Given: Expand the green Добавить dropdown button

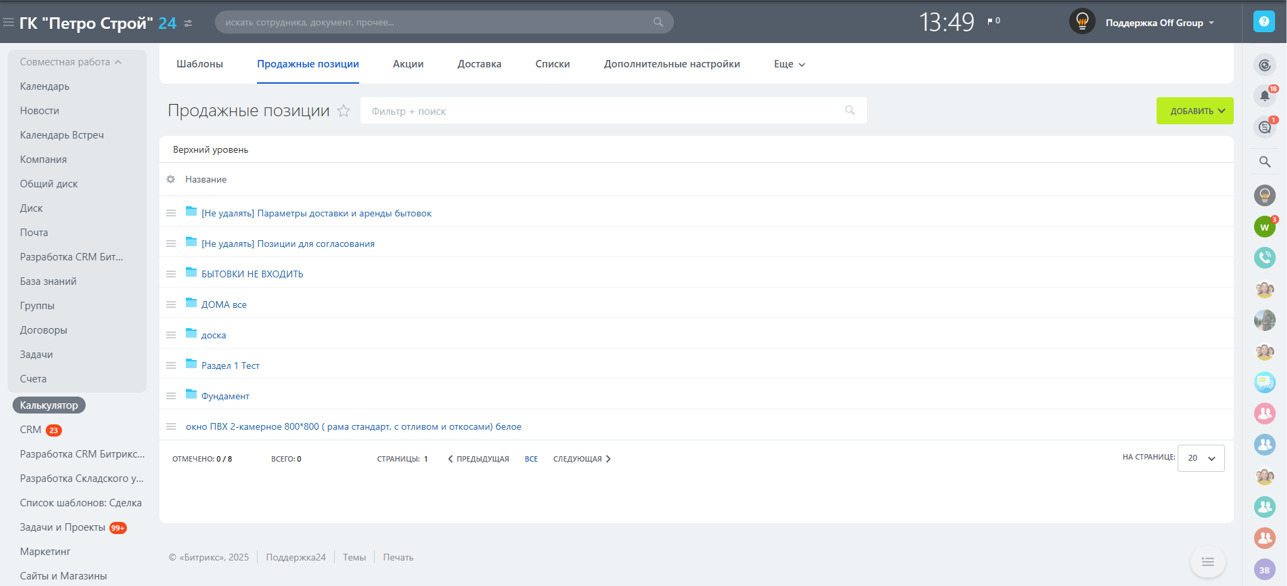Looking at the screenshot, I should tap(1195, 111).
